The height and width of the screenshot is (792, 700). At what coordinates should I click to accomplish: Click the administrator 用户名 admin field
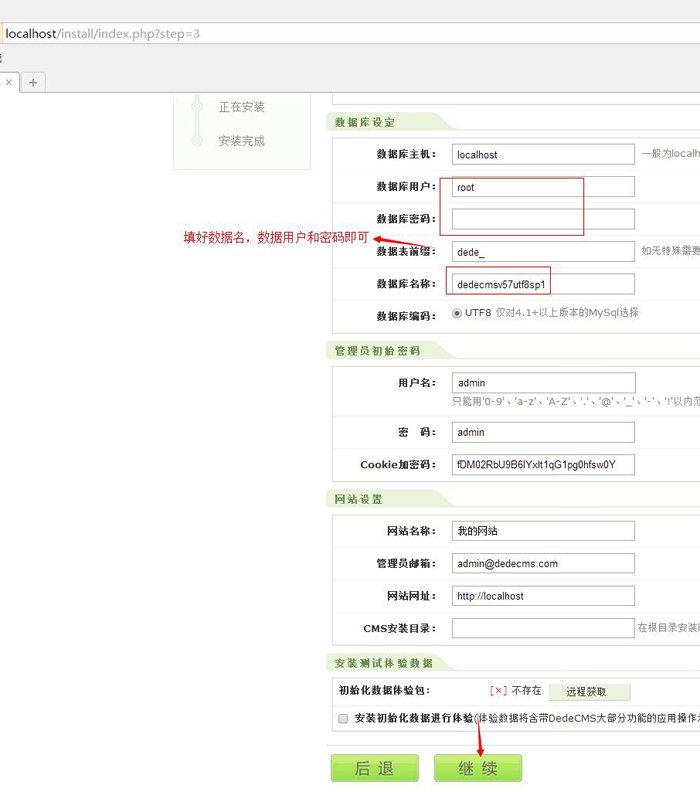tap(543, 383)
